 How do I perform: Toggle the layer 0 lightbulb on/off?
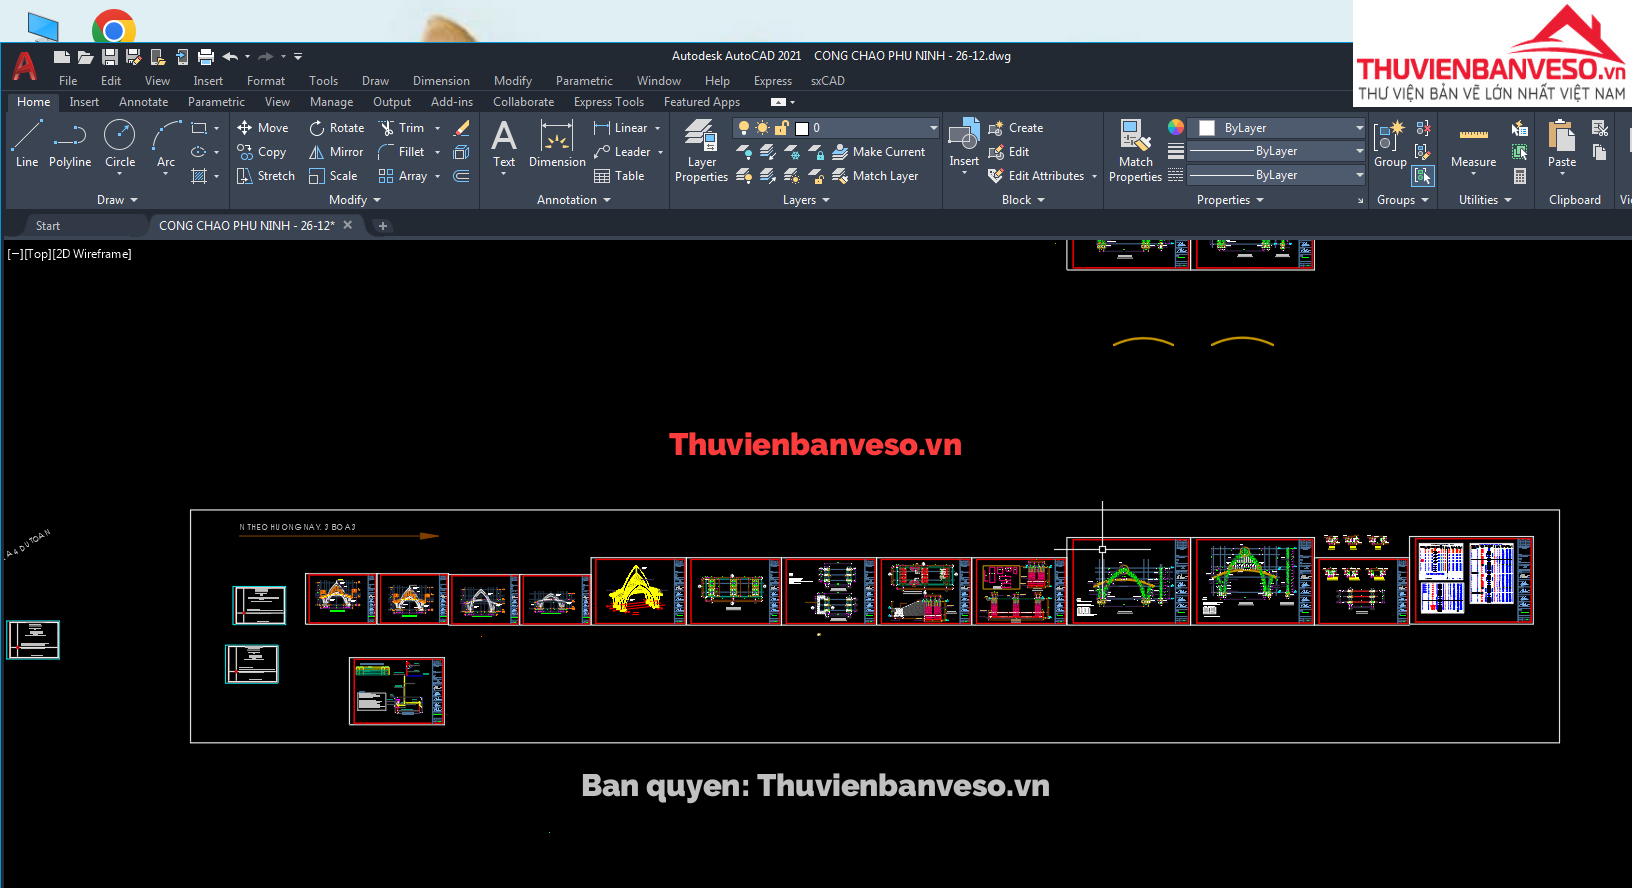coord(744,128)
